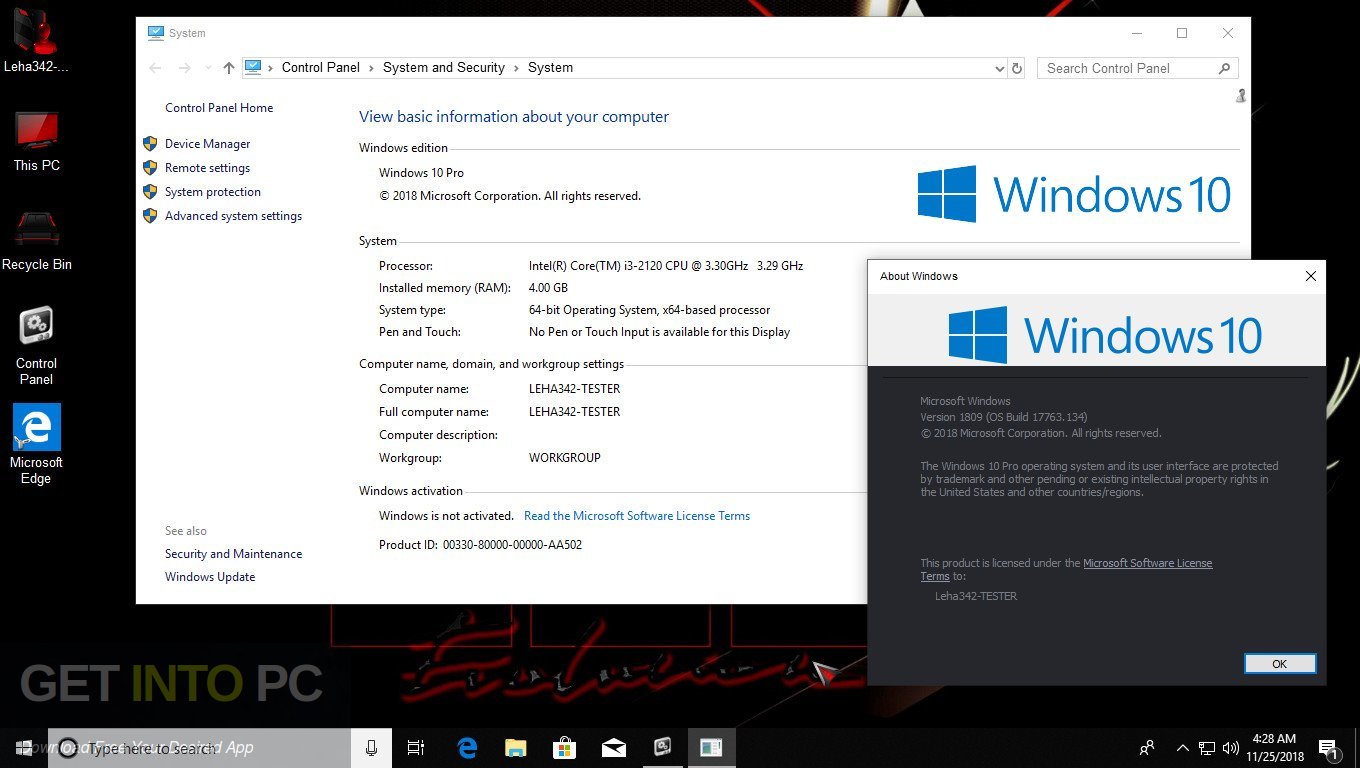Open the Action Center notifications icon
Image resolution: width=1360 pixels, height=768 pixels.
pyautogui.click(x=1330, y=747)
